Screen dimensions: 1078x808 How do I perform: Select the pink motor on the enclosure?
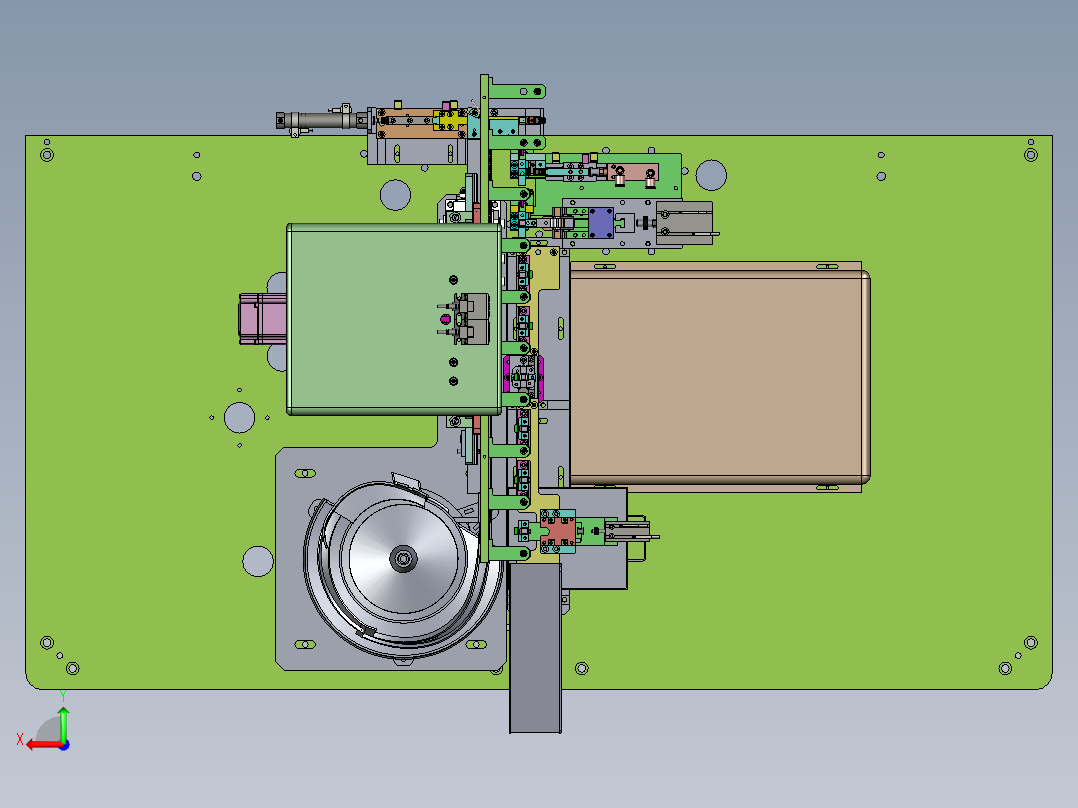coord(263,319)
